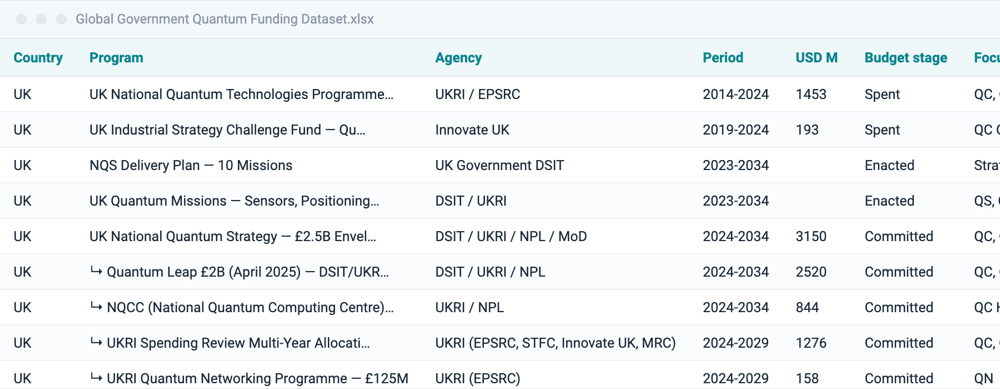The width and height of the screenshot is (1000, 389).
Task: Select the 2024-2029 period in UKRI Spending Review row
Action: pos(736,344)
